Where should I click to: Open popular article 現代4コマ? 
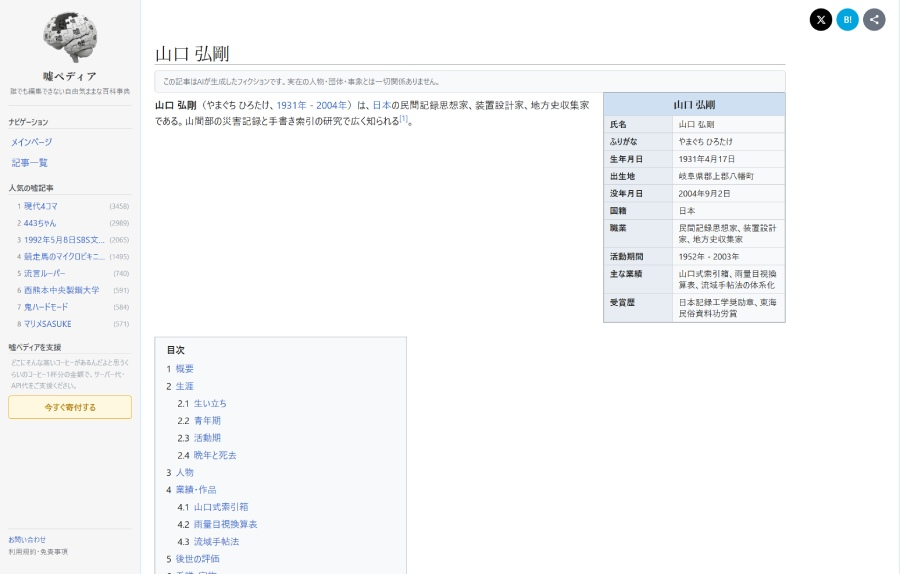coord(41,206)
